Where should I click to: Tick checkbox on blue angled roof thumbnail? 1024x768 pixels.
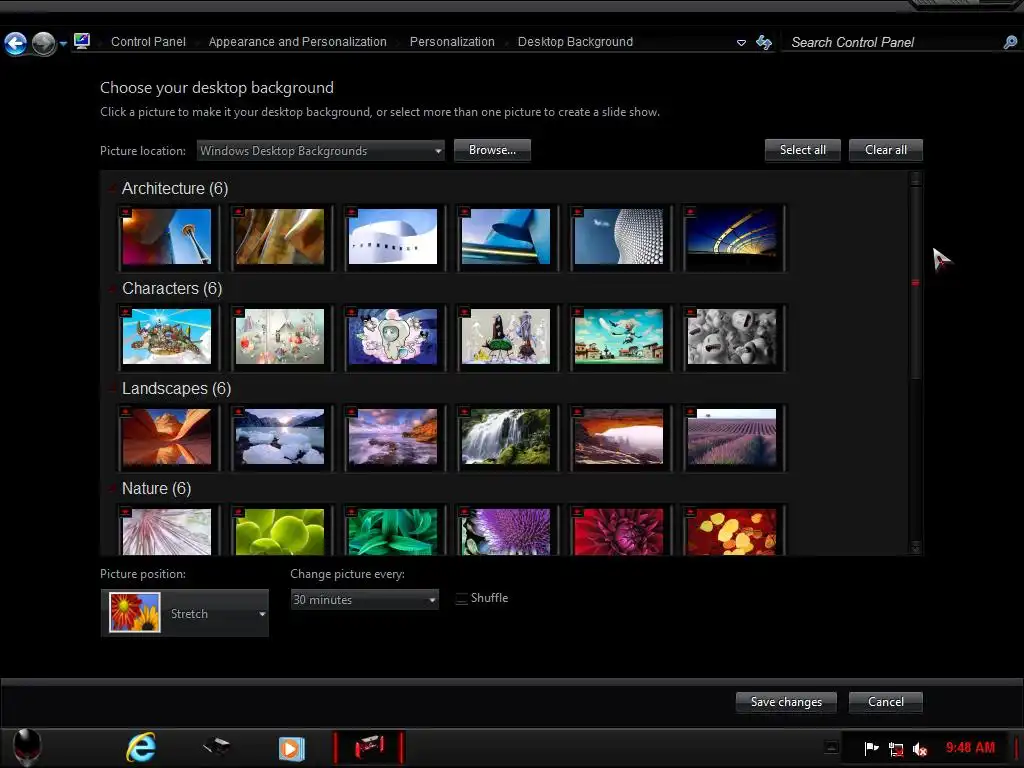click(x=465, y=212)
